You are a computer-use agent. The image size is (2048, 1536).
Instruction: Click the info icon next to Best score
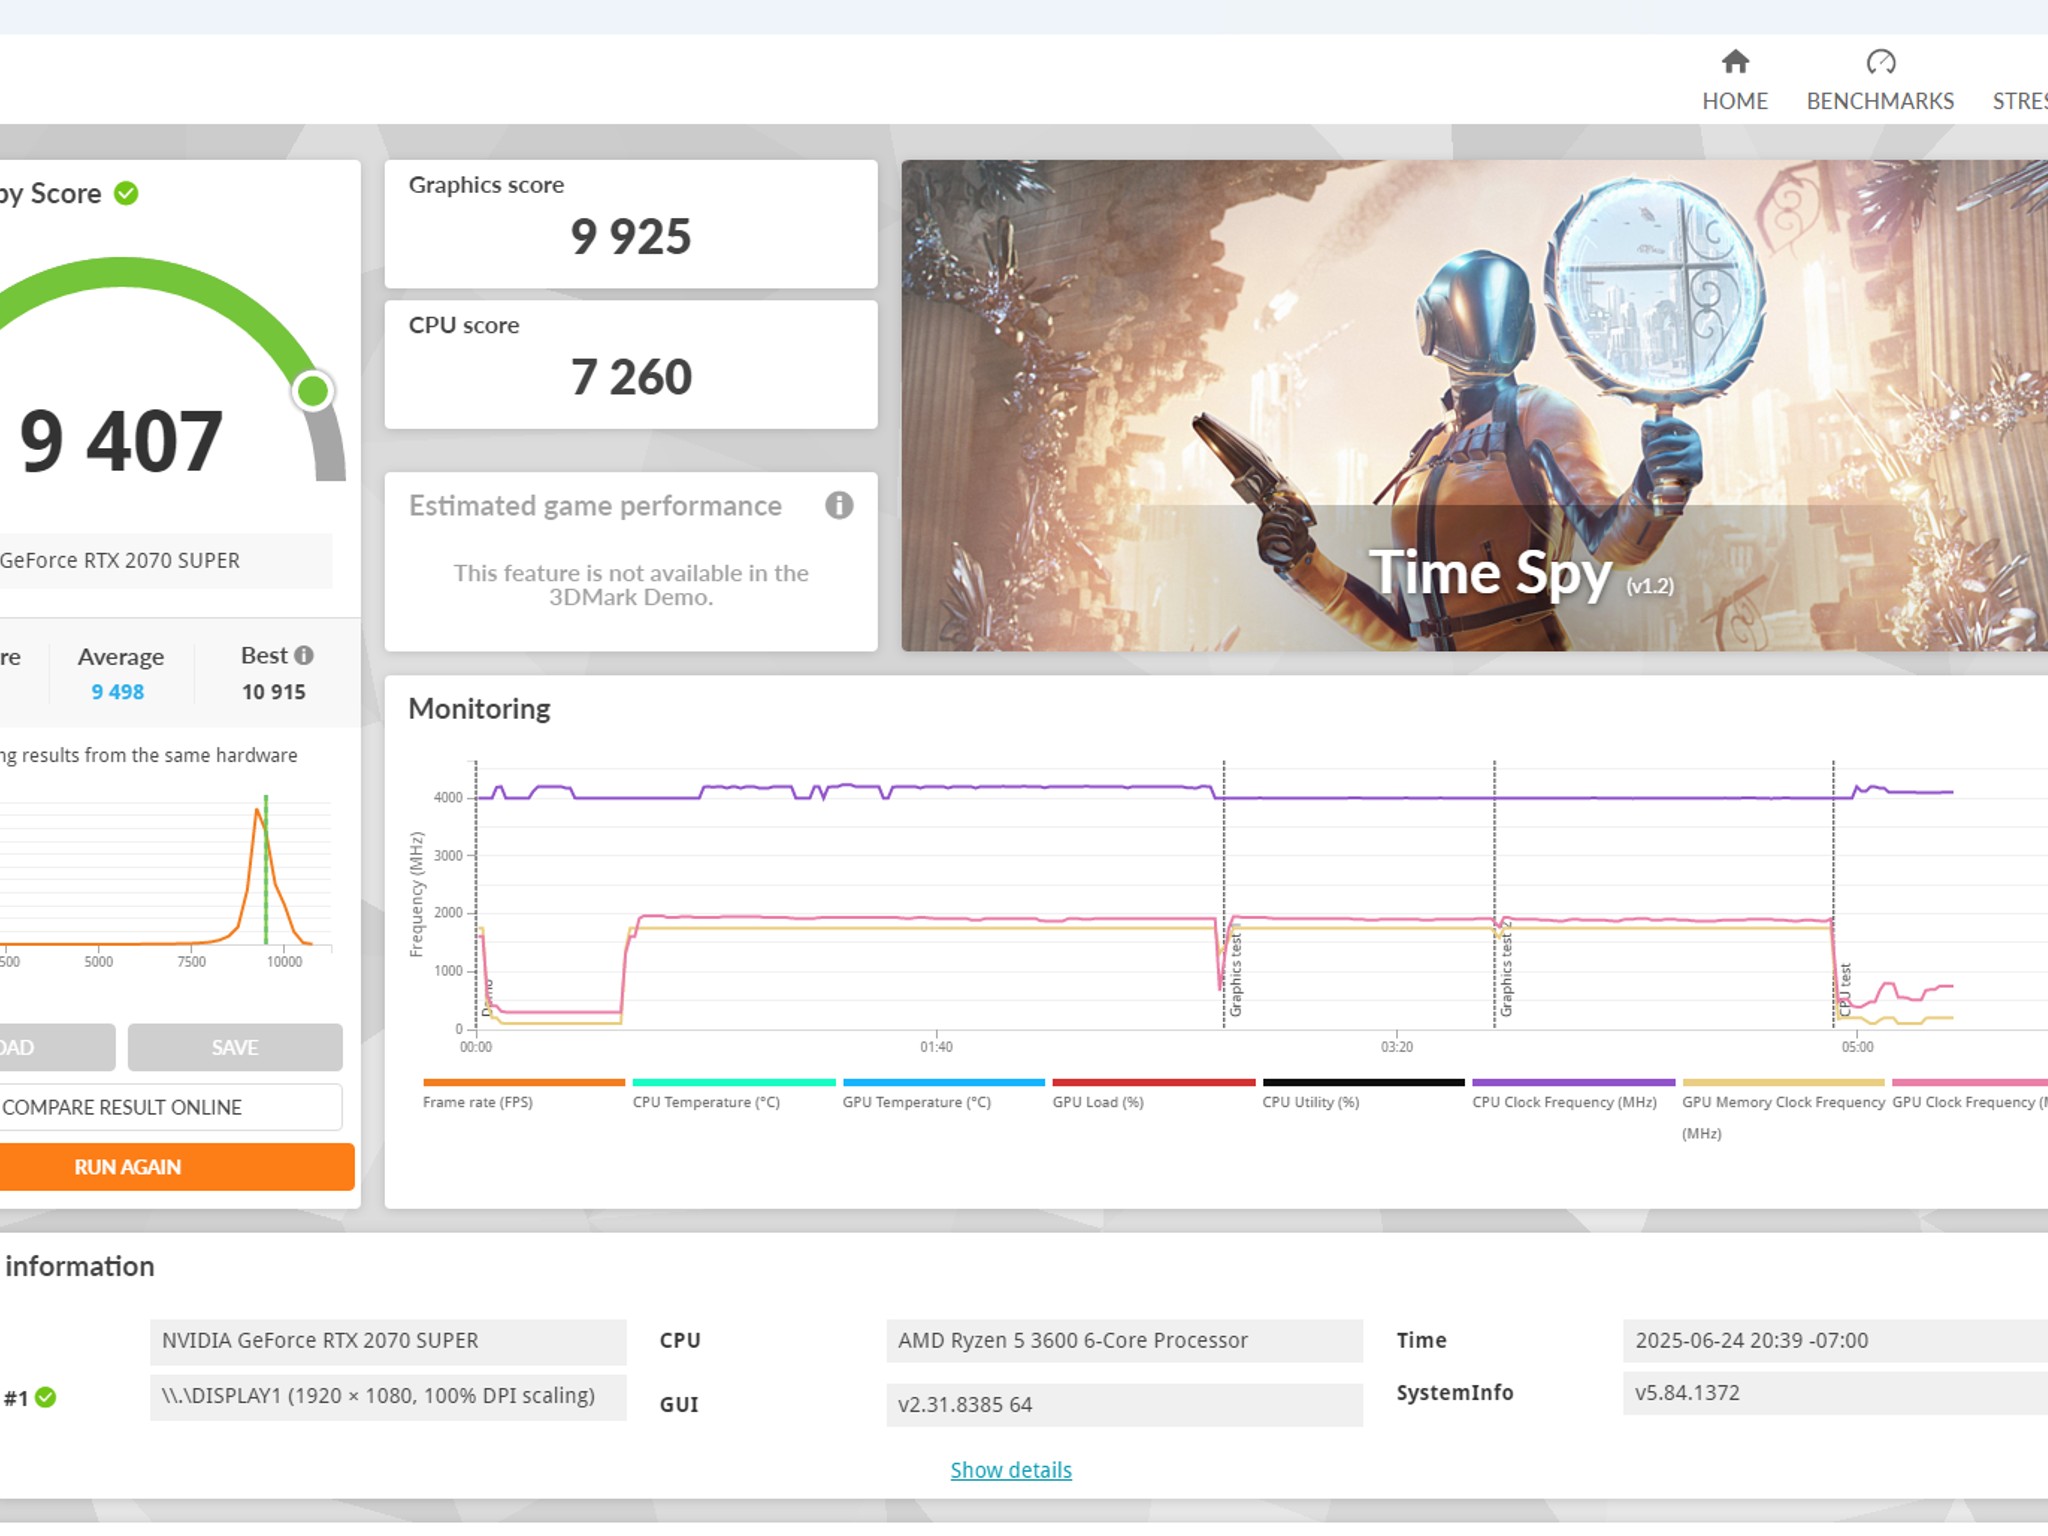(x=305, y=655)
